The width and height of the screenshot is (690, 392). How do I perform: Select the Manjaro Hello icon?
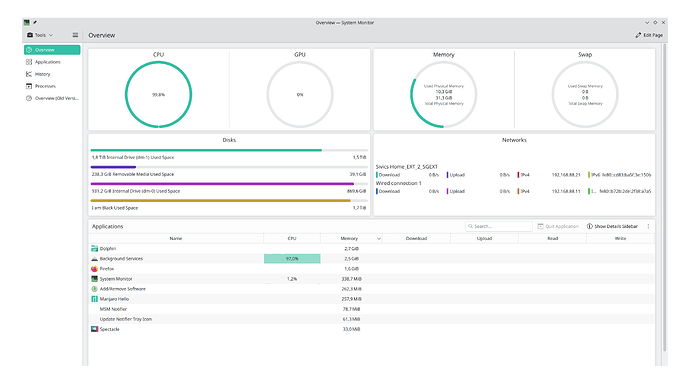click(x=94, y=299)
